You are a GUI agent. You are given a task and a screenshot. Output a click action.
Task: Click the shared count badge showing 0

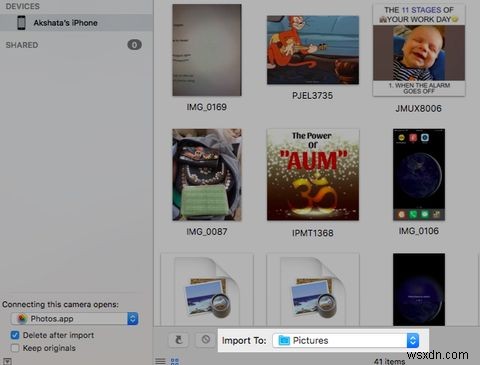134,45
